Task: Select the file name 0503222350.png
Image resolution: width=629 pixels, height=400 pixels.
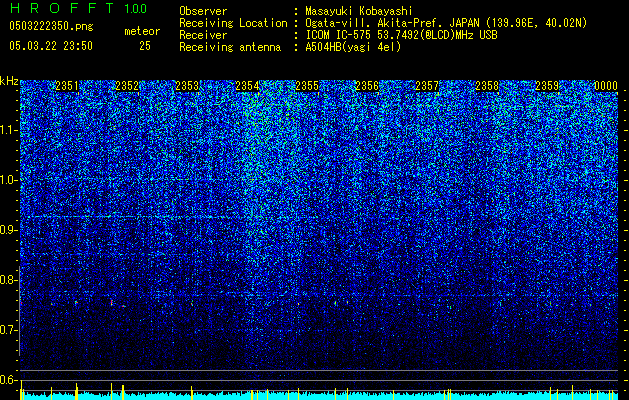Action: pos(51,27)
